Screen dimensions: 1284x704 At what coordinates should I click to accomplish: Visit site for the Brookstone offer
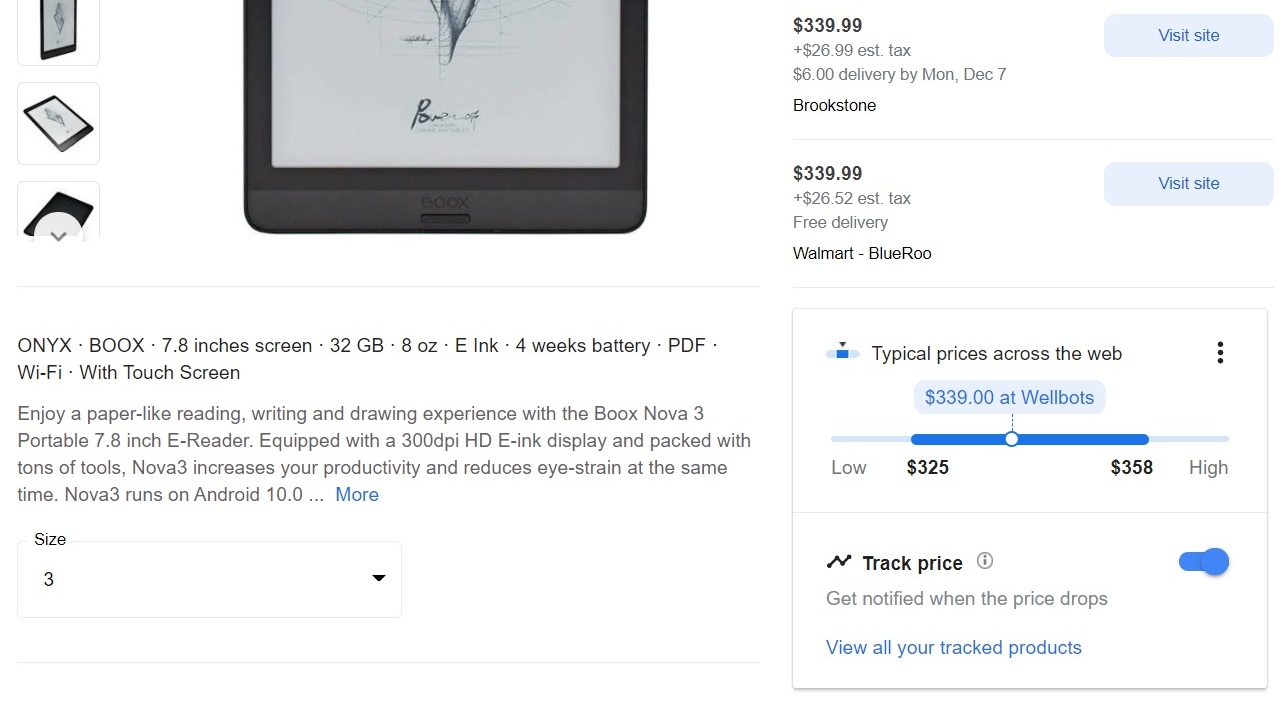coord(1188,35)
